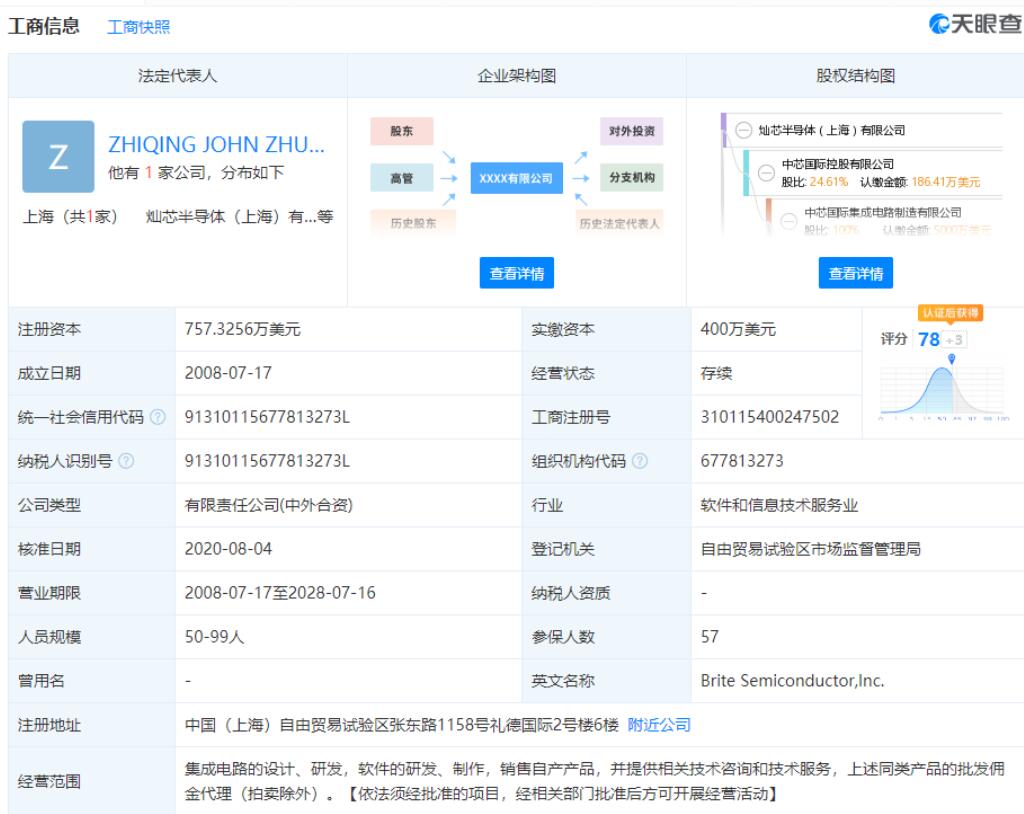
Task: Click the 经营范围 description text
Action: coord(594,781)
